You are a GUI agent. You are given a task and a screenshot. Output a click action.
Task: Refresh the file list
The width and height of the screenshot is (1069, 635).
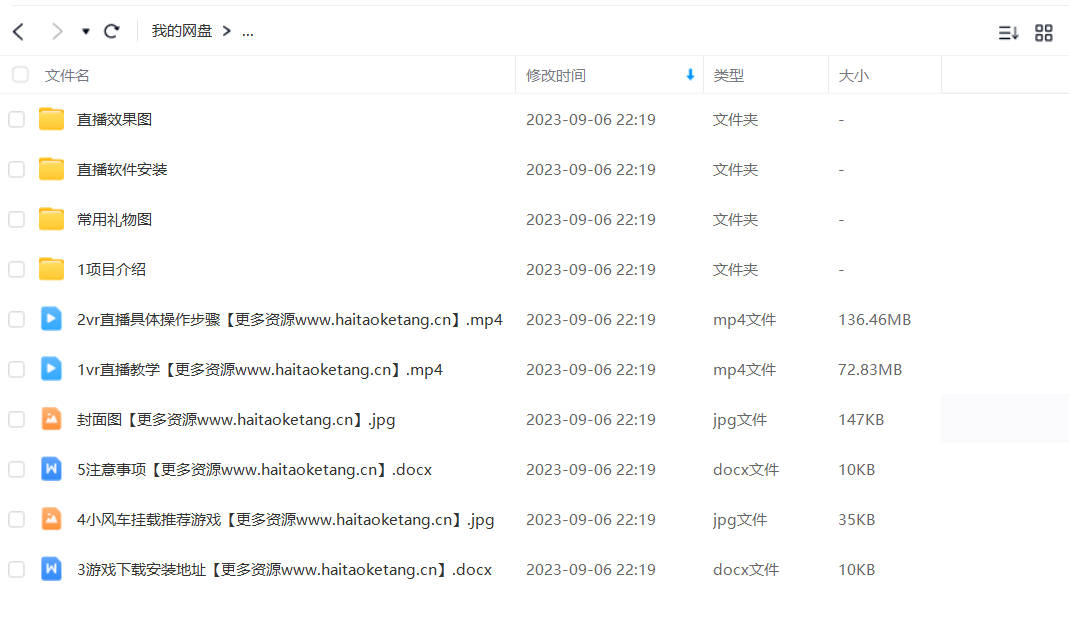point(112,31)
